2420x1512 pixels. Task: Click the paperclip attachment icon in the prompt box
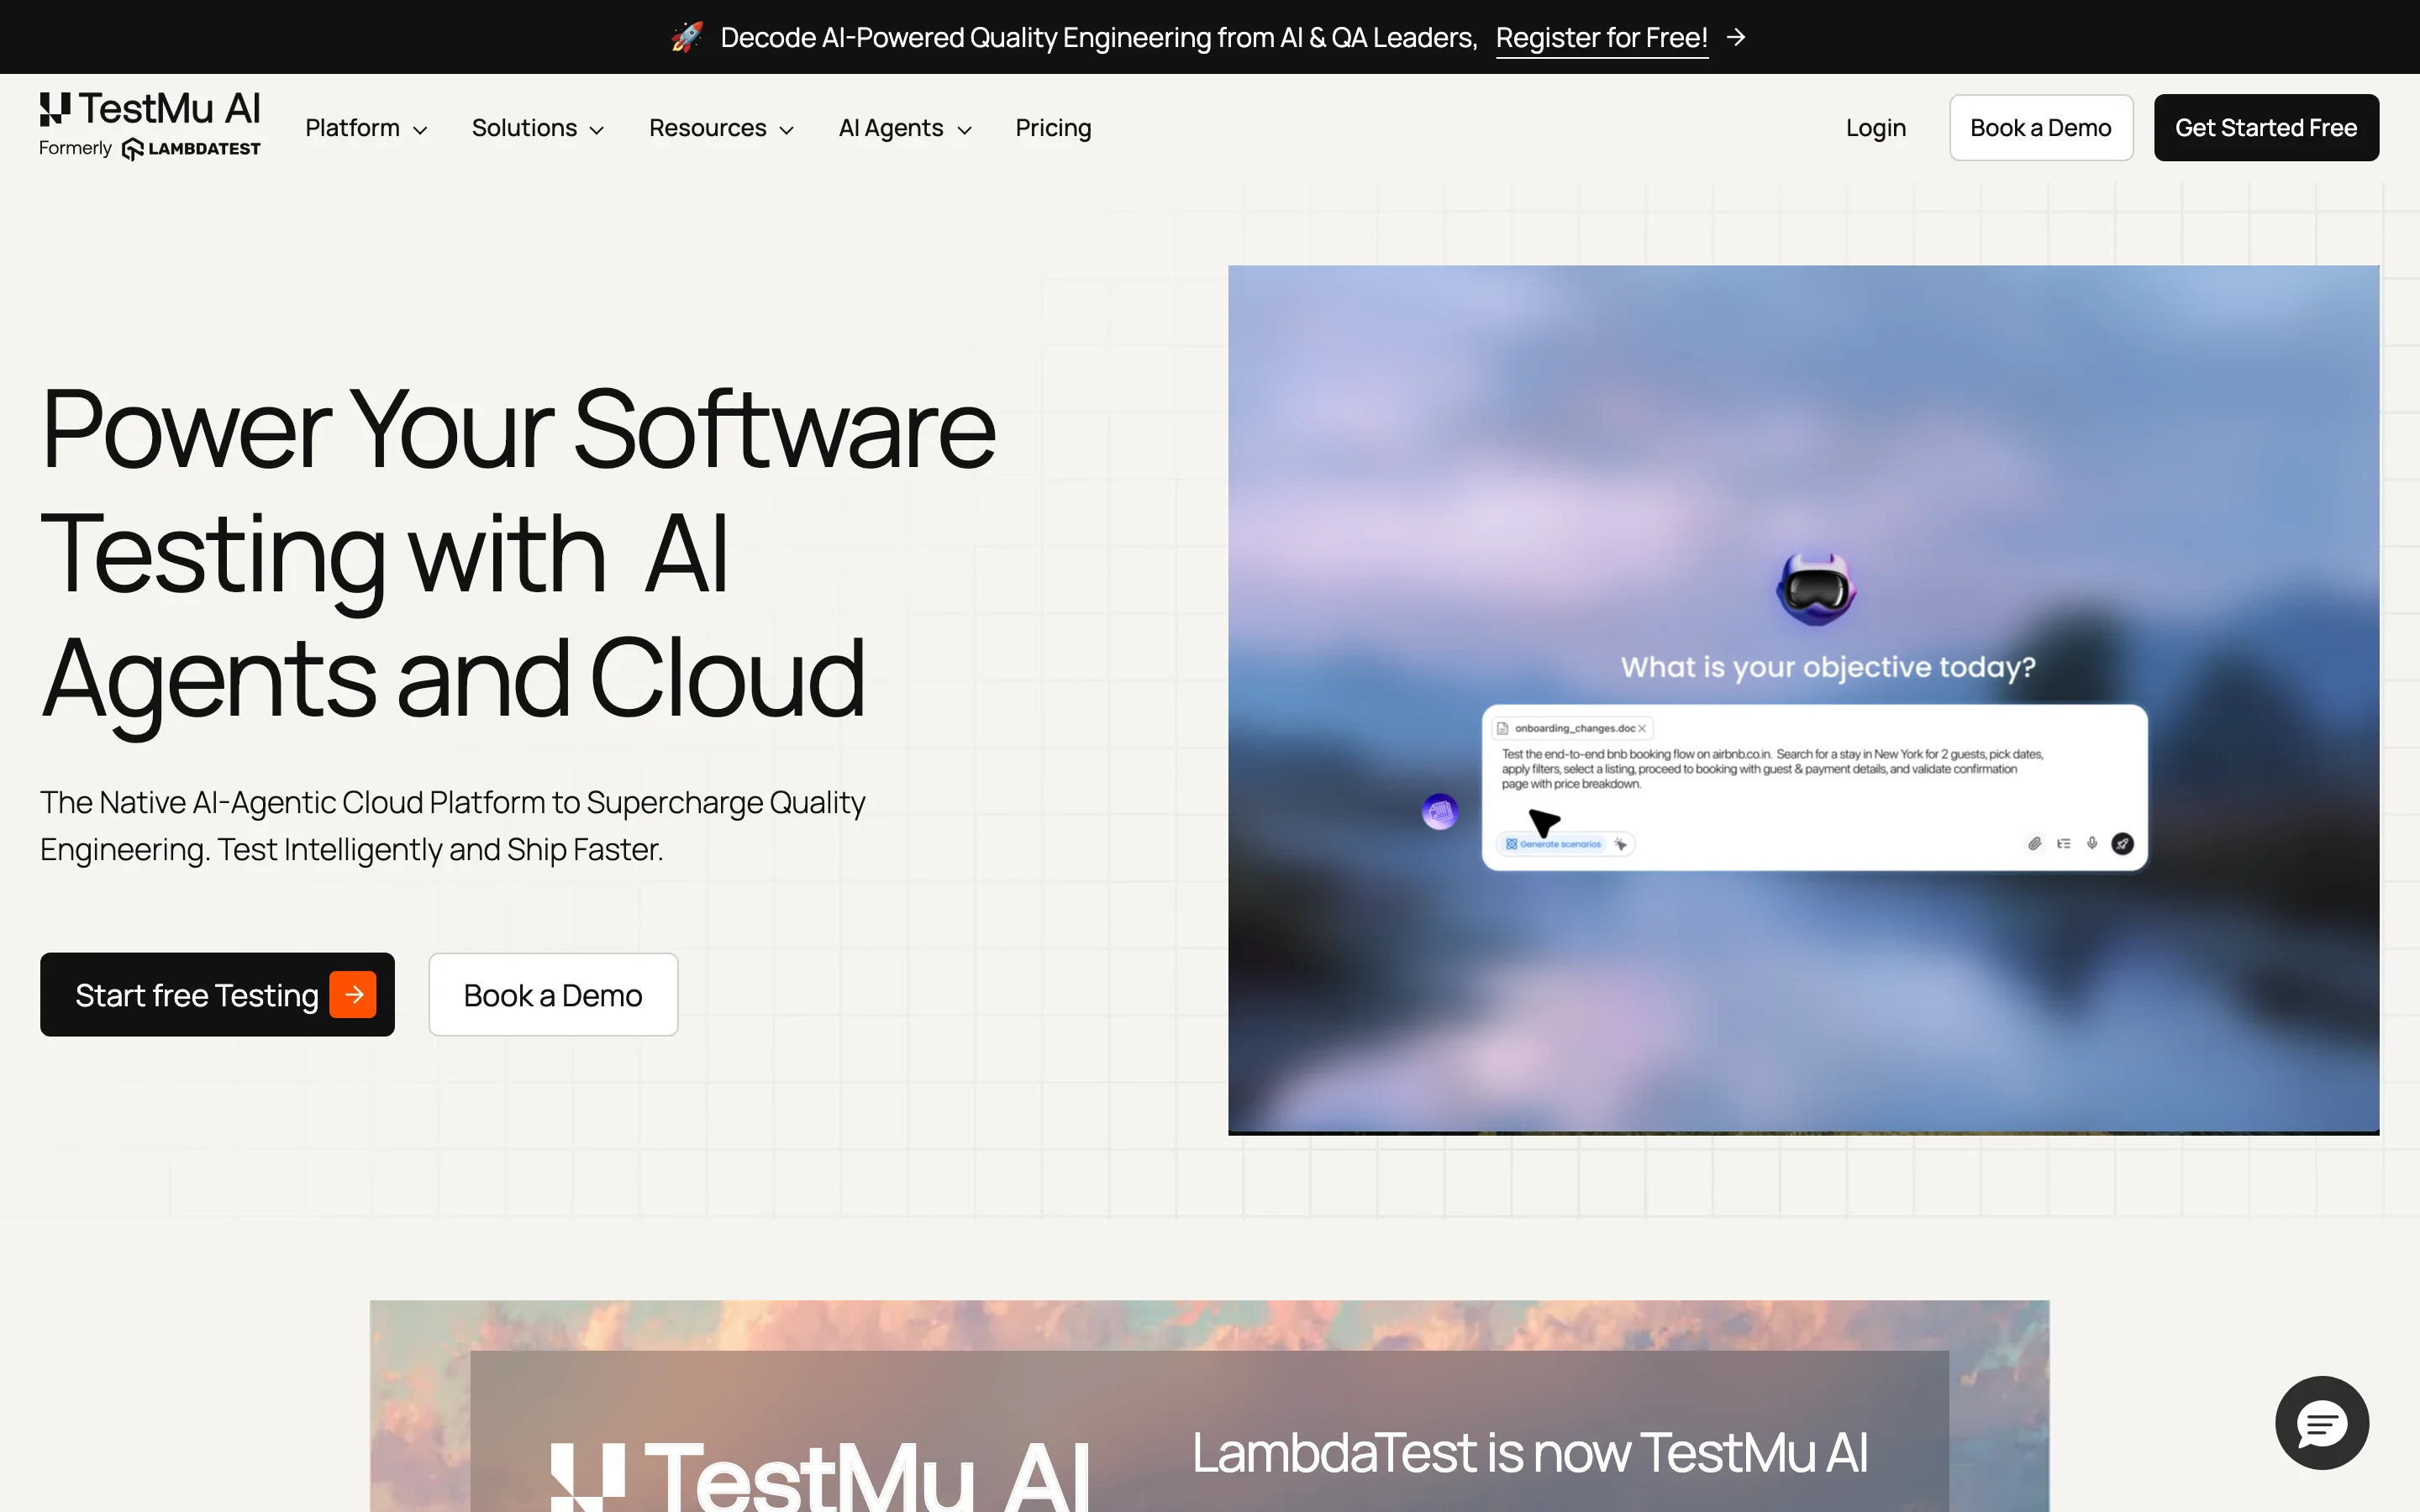(x=2036, y=844)
